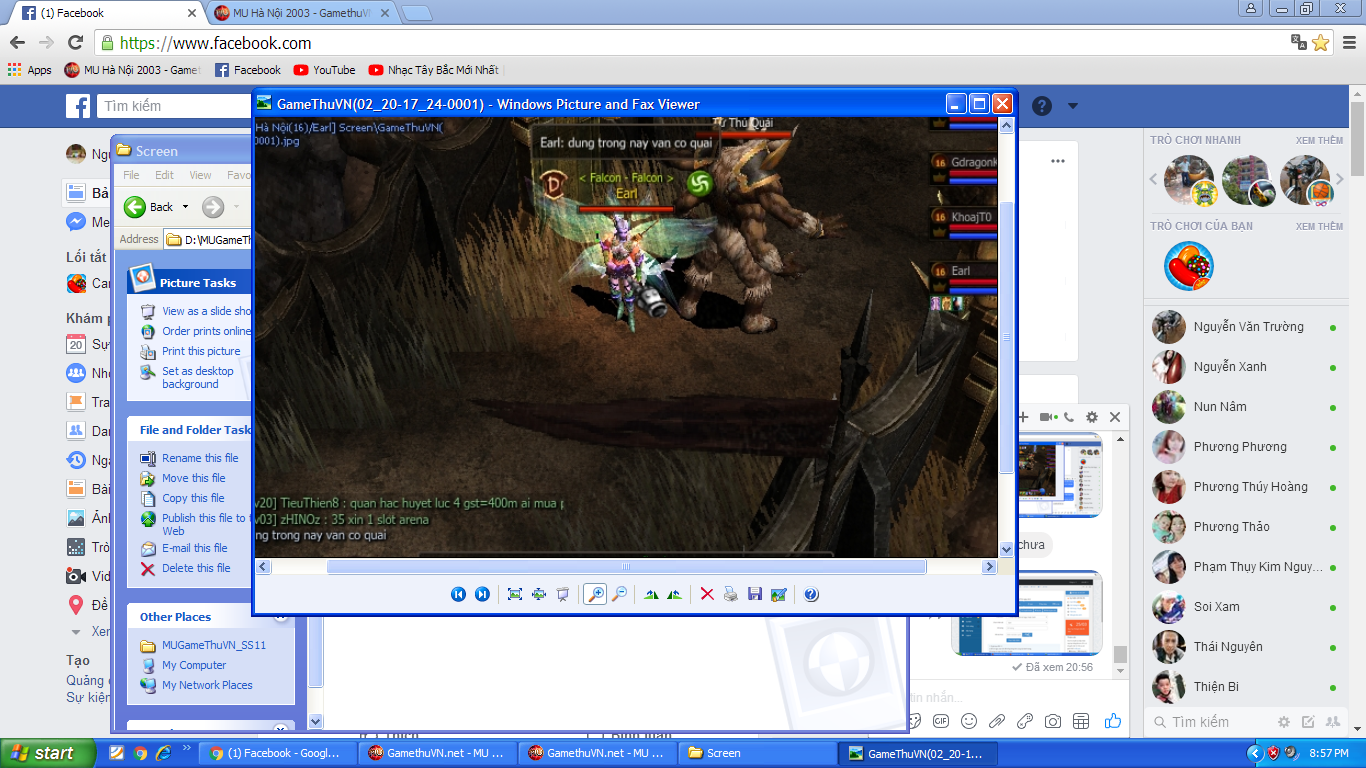This screenshot has height=768, width=1366.
Task: Open View menu in Screen window
Action: coord(200,175)
